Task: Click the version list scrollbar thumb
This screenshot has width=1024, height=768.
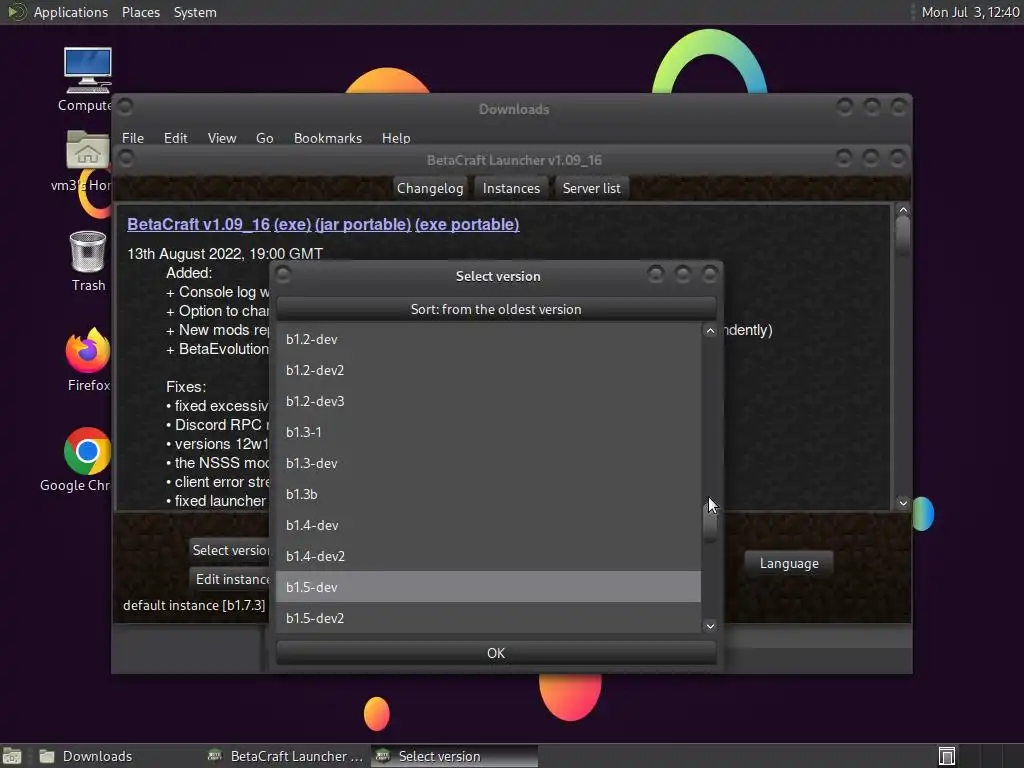Action: (x=710, y=521)
